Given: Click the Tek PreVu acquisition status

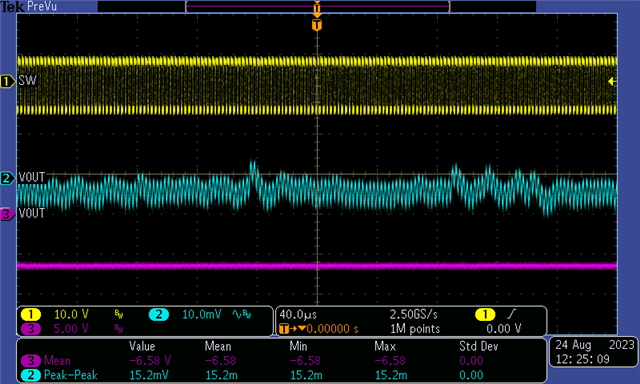Looking at the screenshot, I should pos(29,7).
